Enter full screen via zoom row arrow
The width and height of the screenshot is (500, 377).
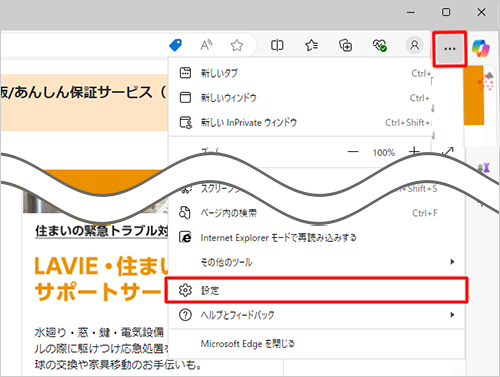pos(448,151)
